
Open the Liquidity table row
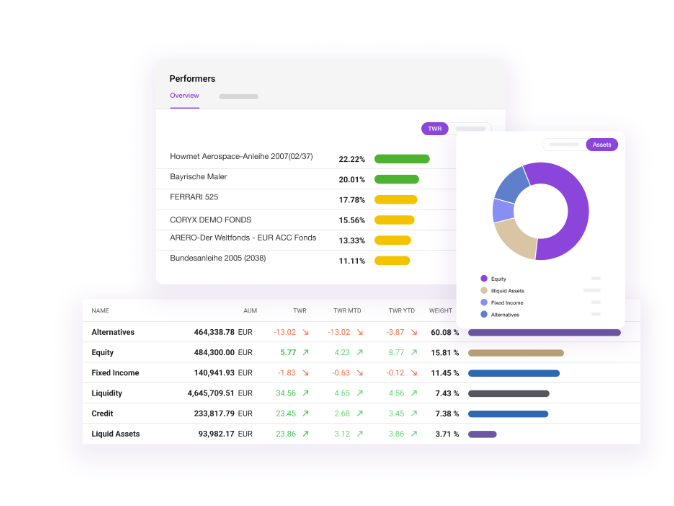[x=361, y=393]
